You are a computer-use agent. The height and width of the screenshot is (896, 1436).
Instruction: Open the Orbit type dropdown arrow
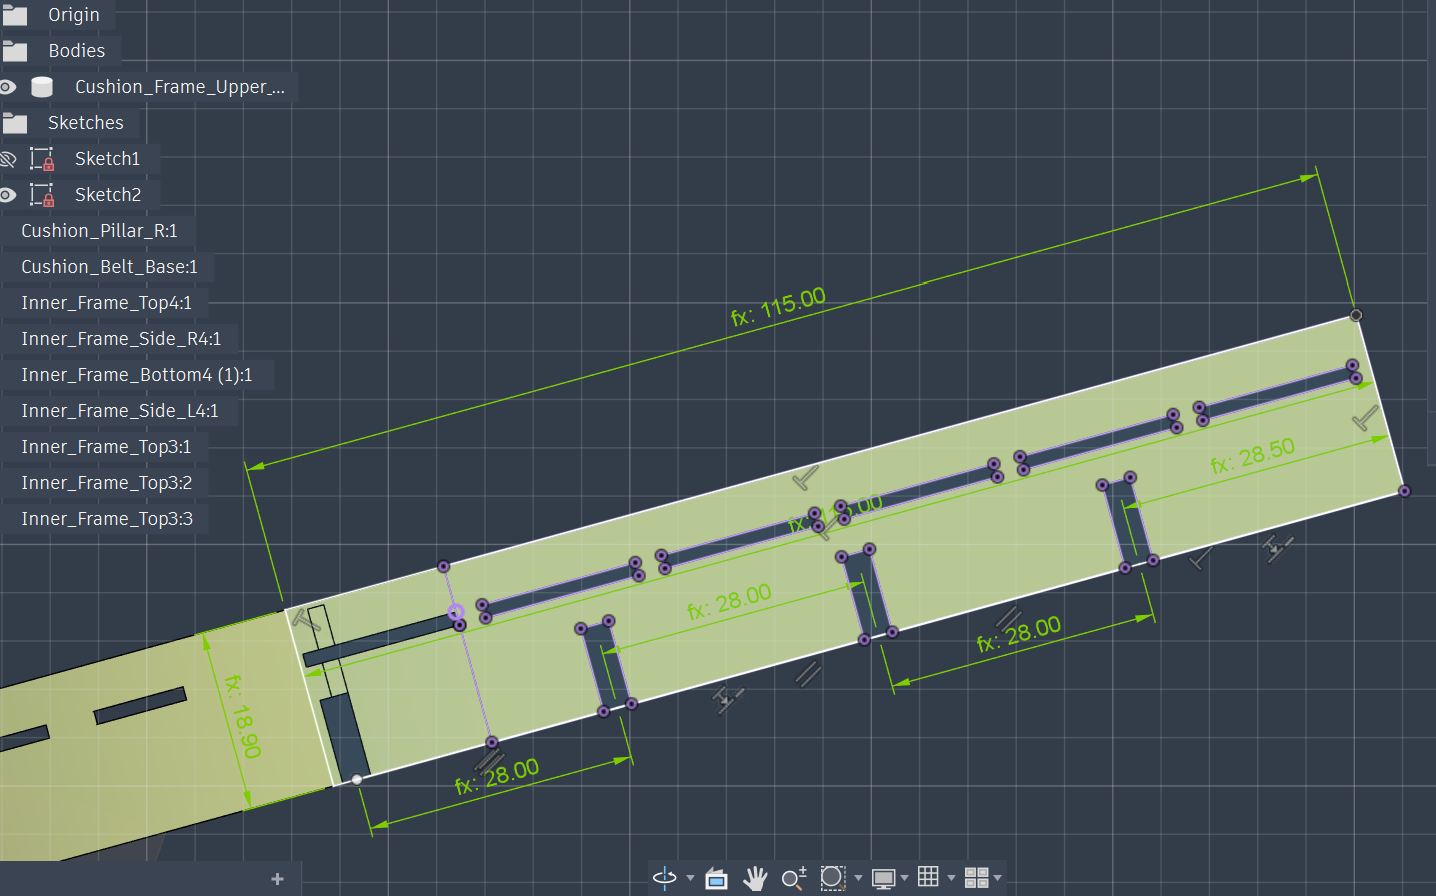pos(690,879)
